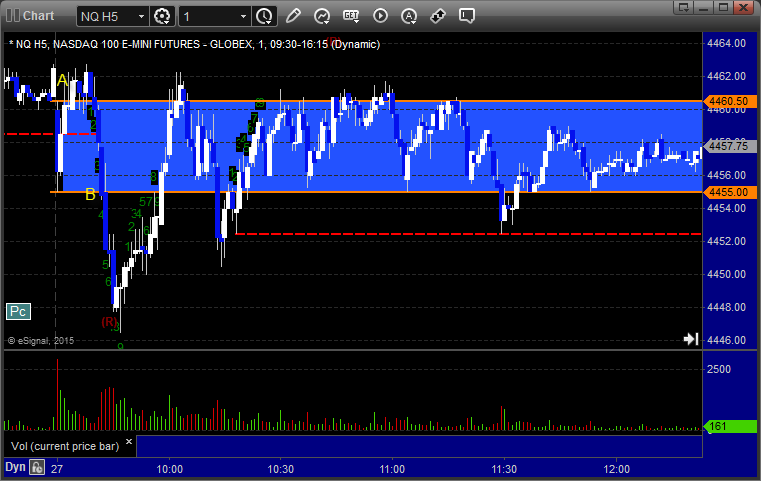Click the 4446.00 price scale label
This screenshot has height=481, width=761.
(x=727, y=340)
